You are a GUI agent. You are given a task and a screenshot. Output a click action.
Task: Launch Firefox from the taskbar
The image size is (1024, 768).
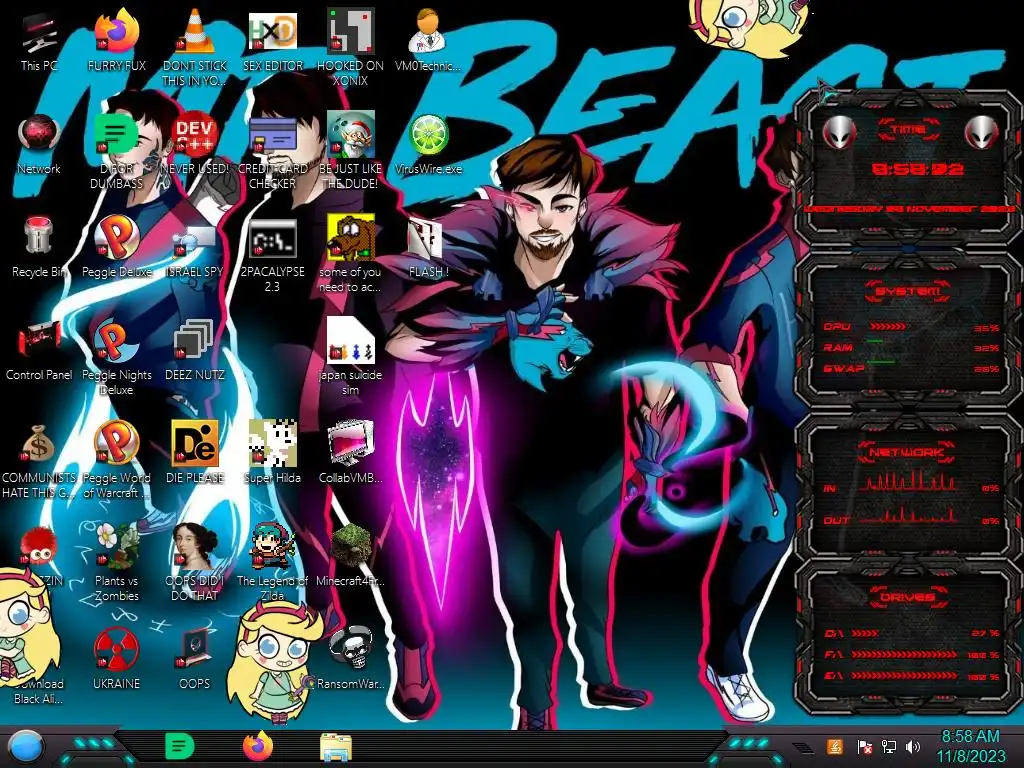(x=257, y=746)
